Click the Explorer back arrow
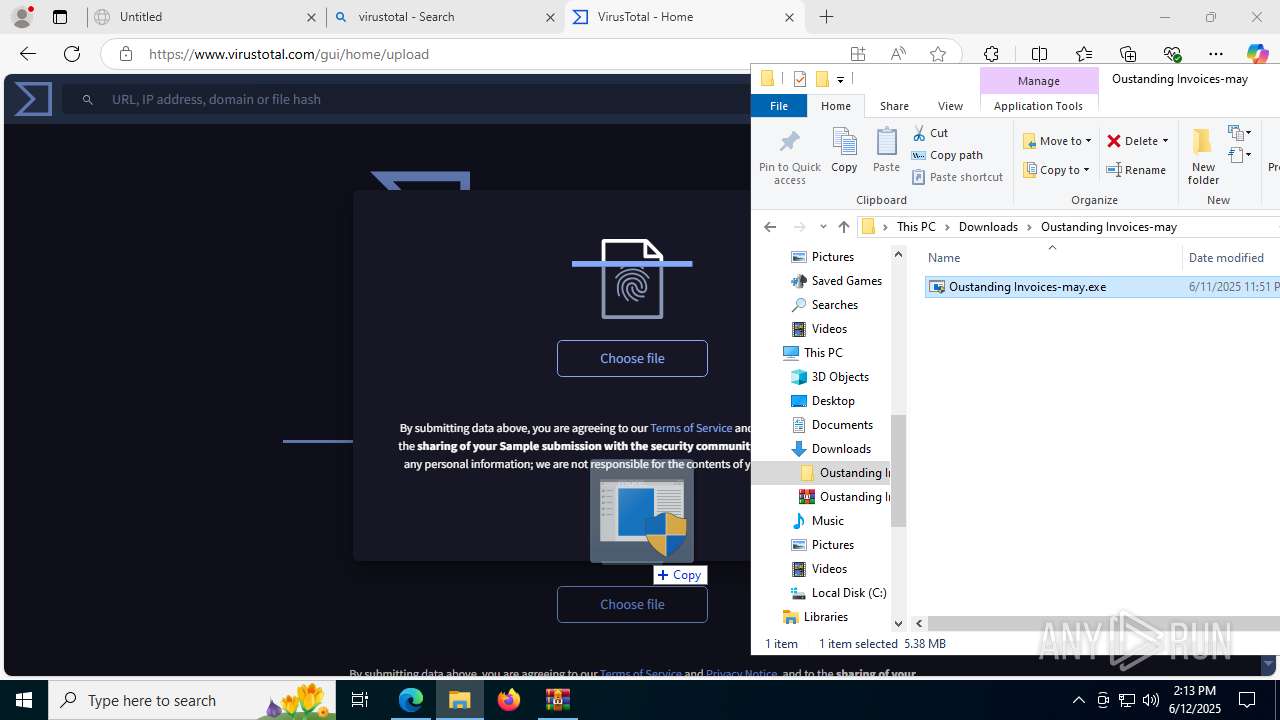Screen dimensions: 1280x720 (770, 227)
